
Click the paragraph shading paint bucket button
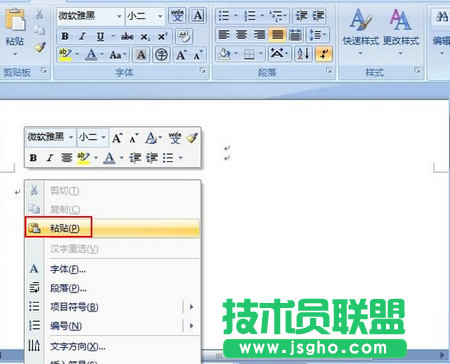click(224, 54)
